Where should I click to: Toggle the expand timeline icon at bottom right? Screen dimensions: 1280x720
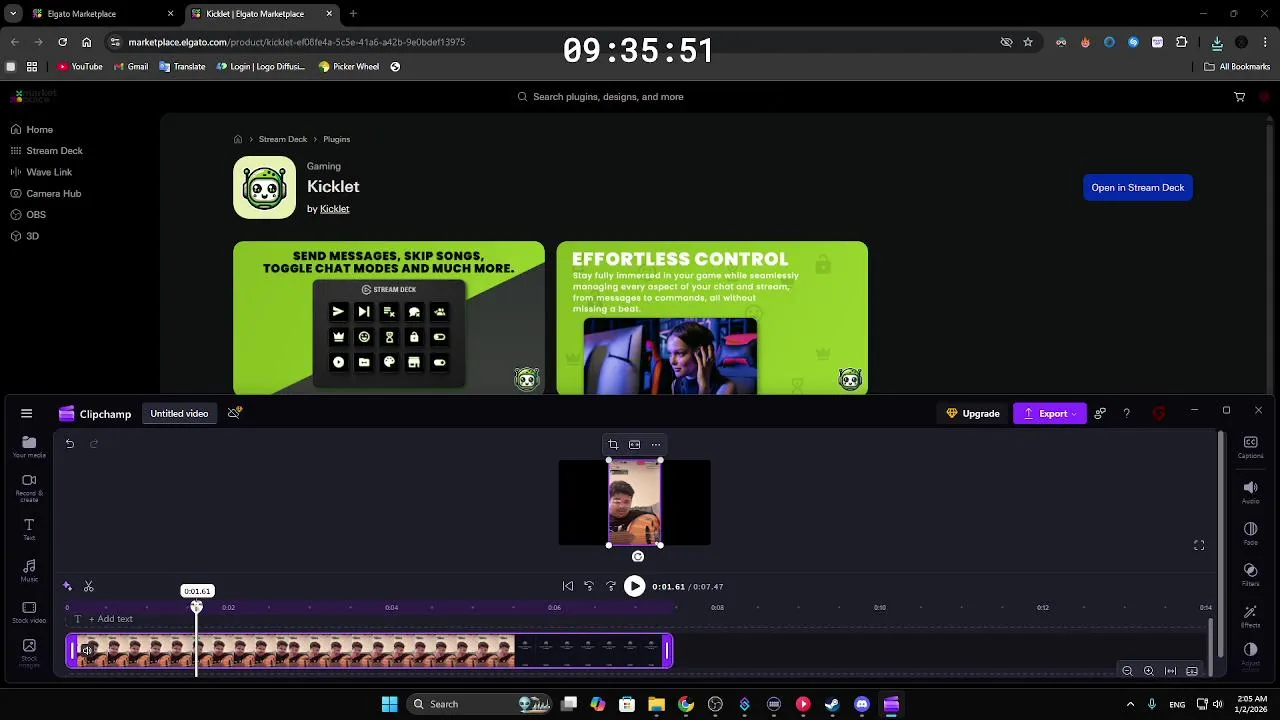tap(1192, 671)
